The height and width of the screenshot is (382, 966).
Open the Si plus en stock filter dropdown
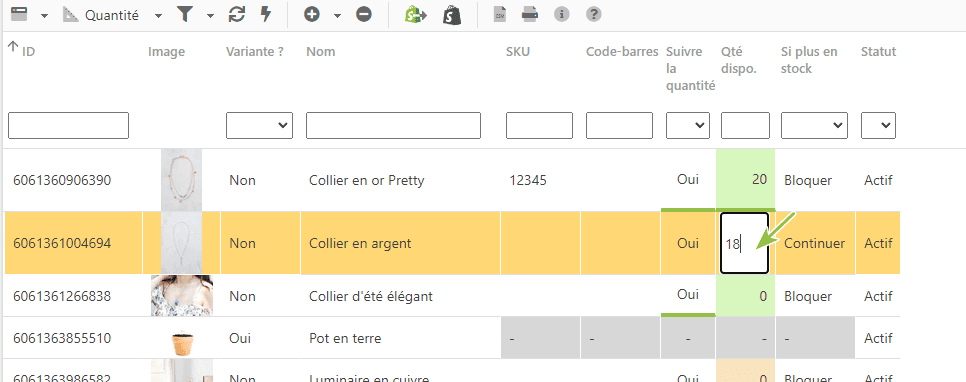point(814,125)
